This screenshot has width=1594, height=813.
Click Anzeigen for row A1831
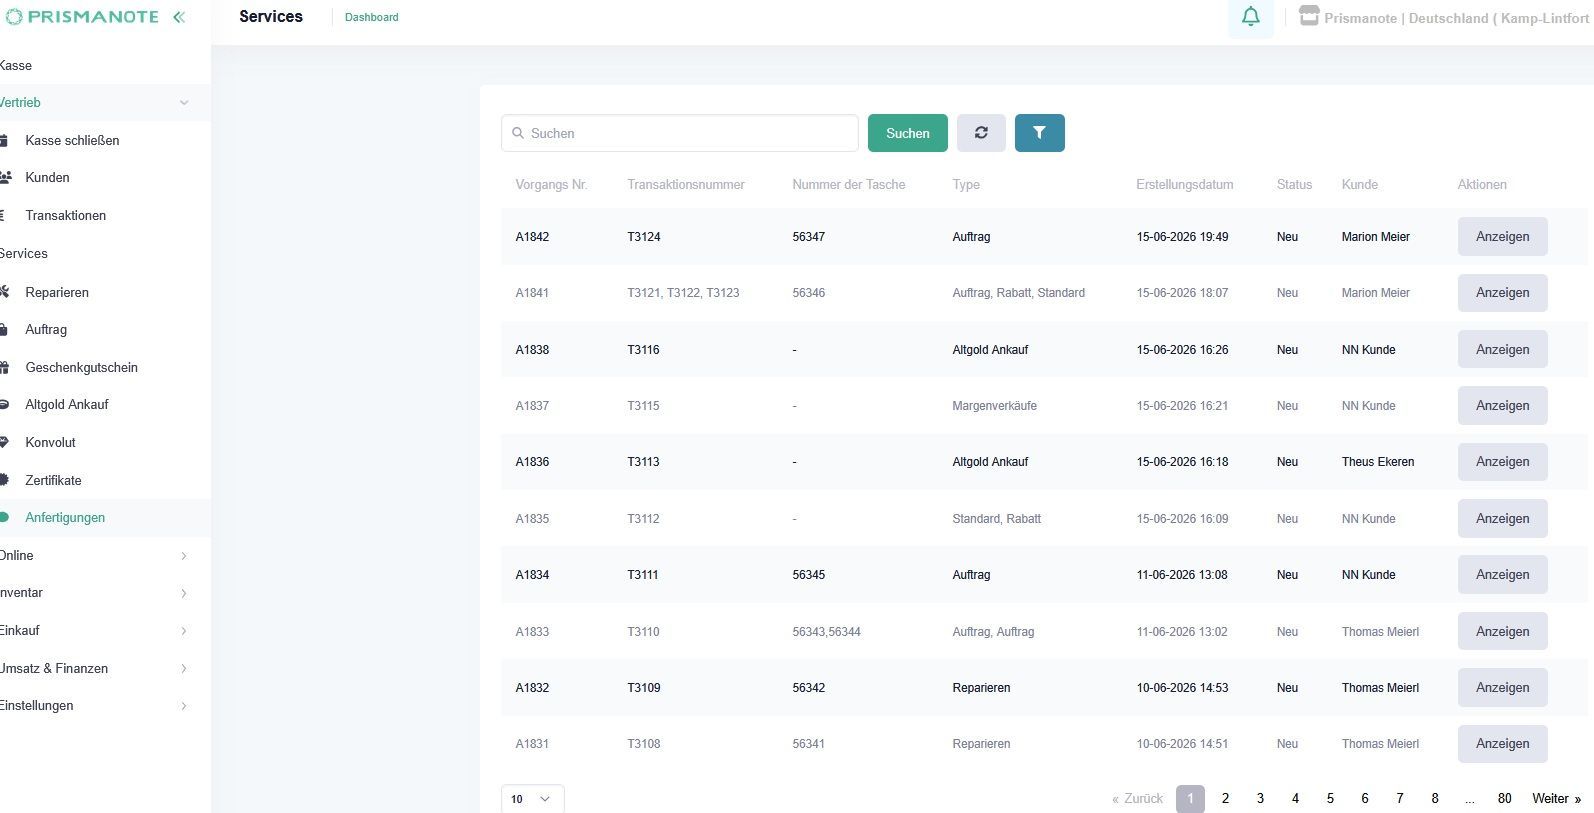[x=1502, y=744]
